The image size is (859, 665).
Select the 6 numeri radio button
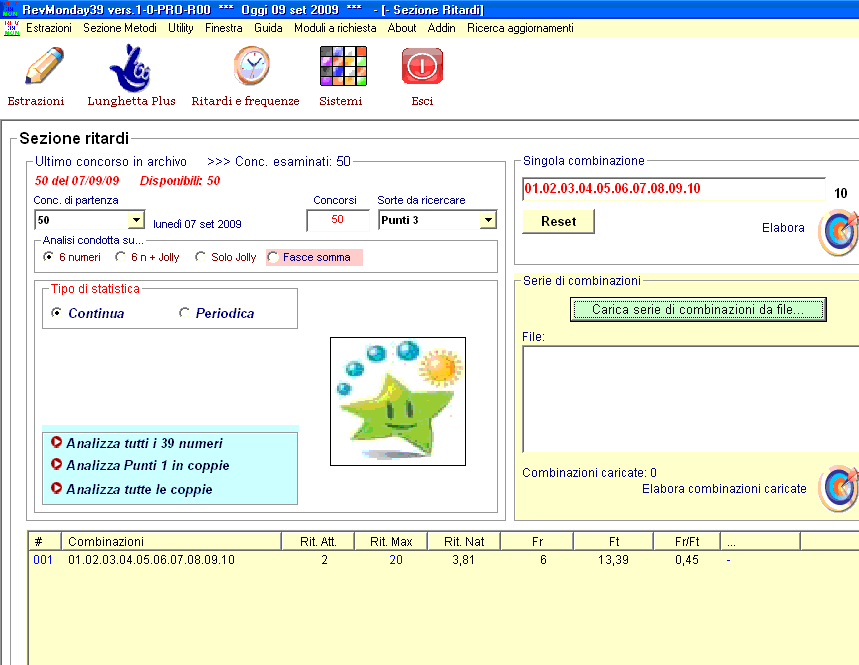point(48,256)
